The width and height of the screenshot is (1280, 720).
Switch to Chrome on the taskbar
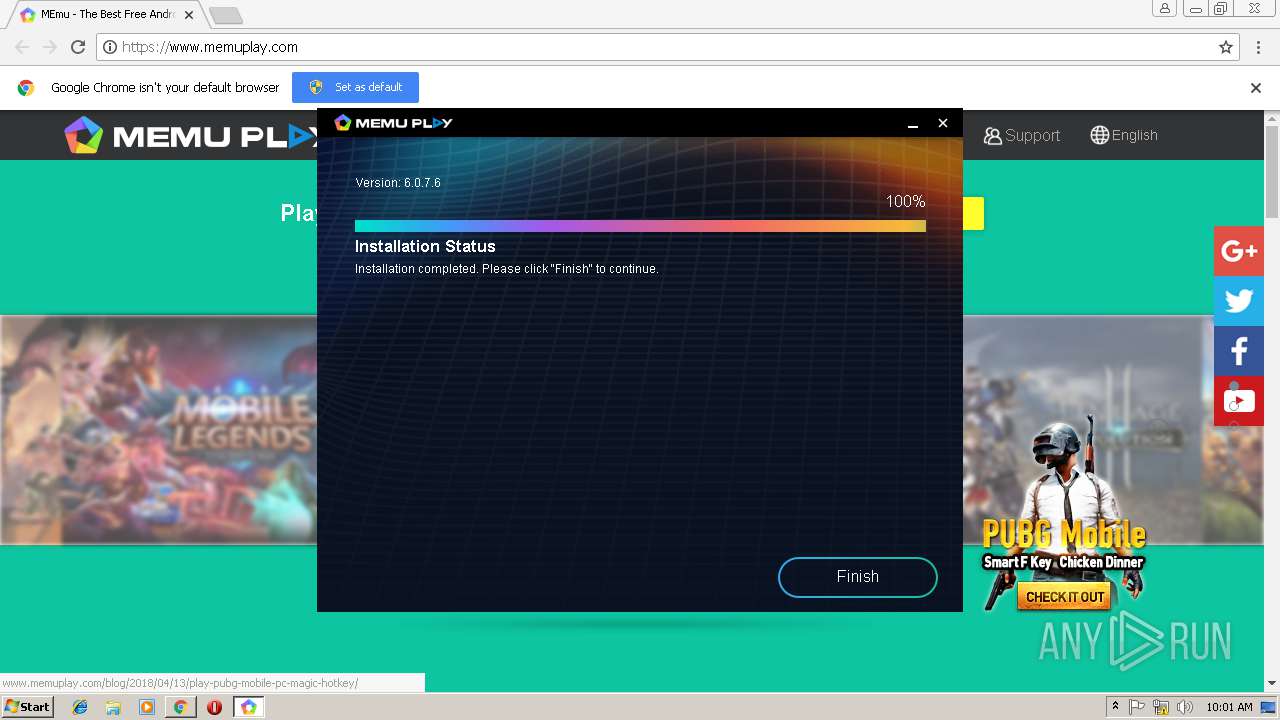pyautogui.click(x=180, y=707)
